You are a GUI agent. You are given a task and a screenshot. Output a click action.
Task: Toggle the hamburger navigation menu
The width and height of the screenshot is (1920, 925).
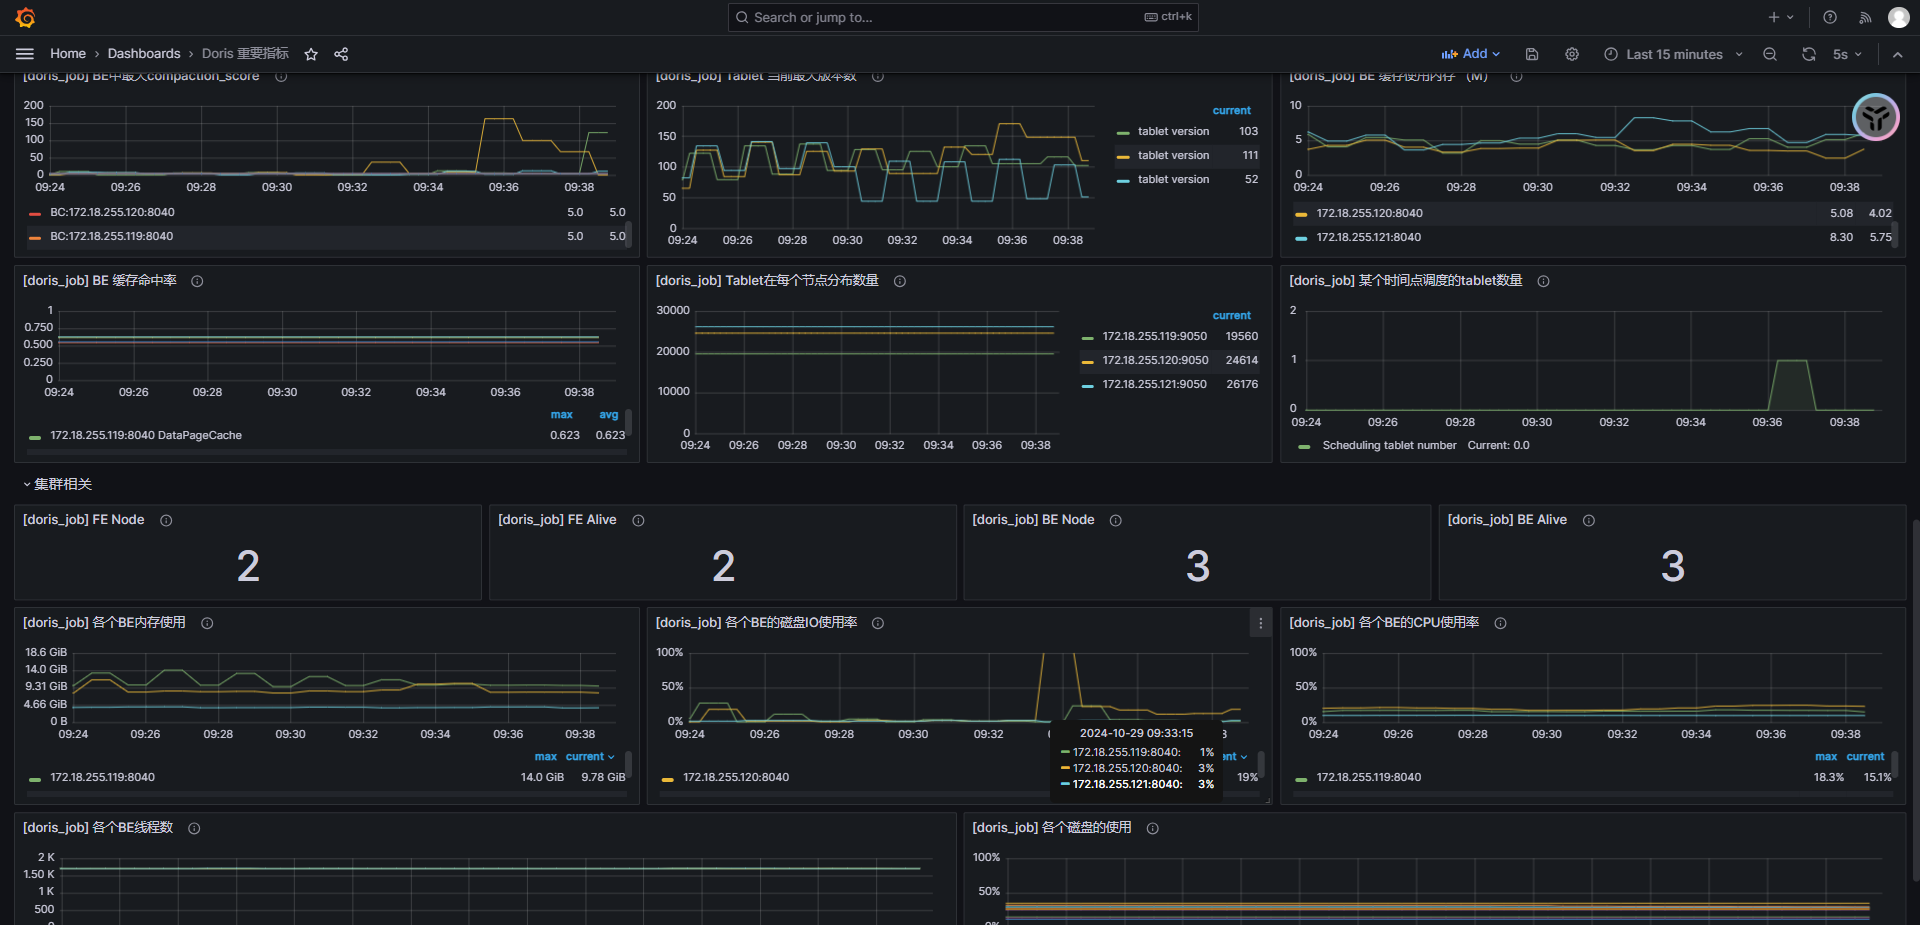25,54
